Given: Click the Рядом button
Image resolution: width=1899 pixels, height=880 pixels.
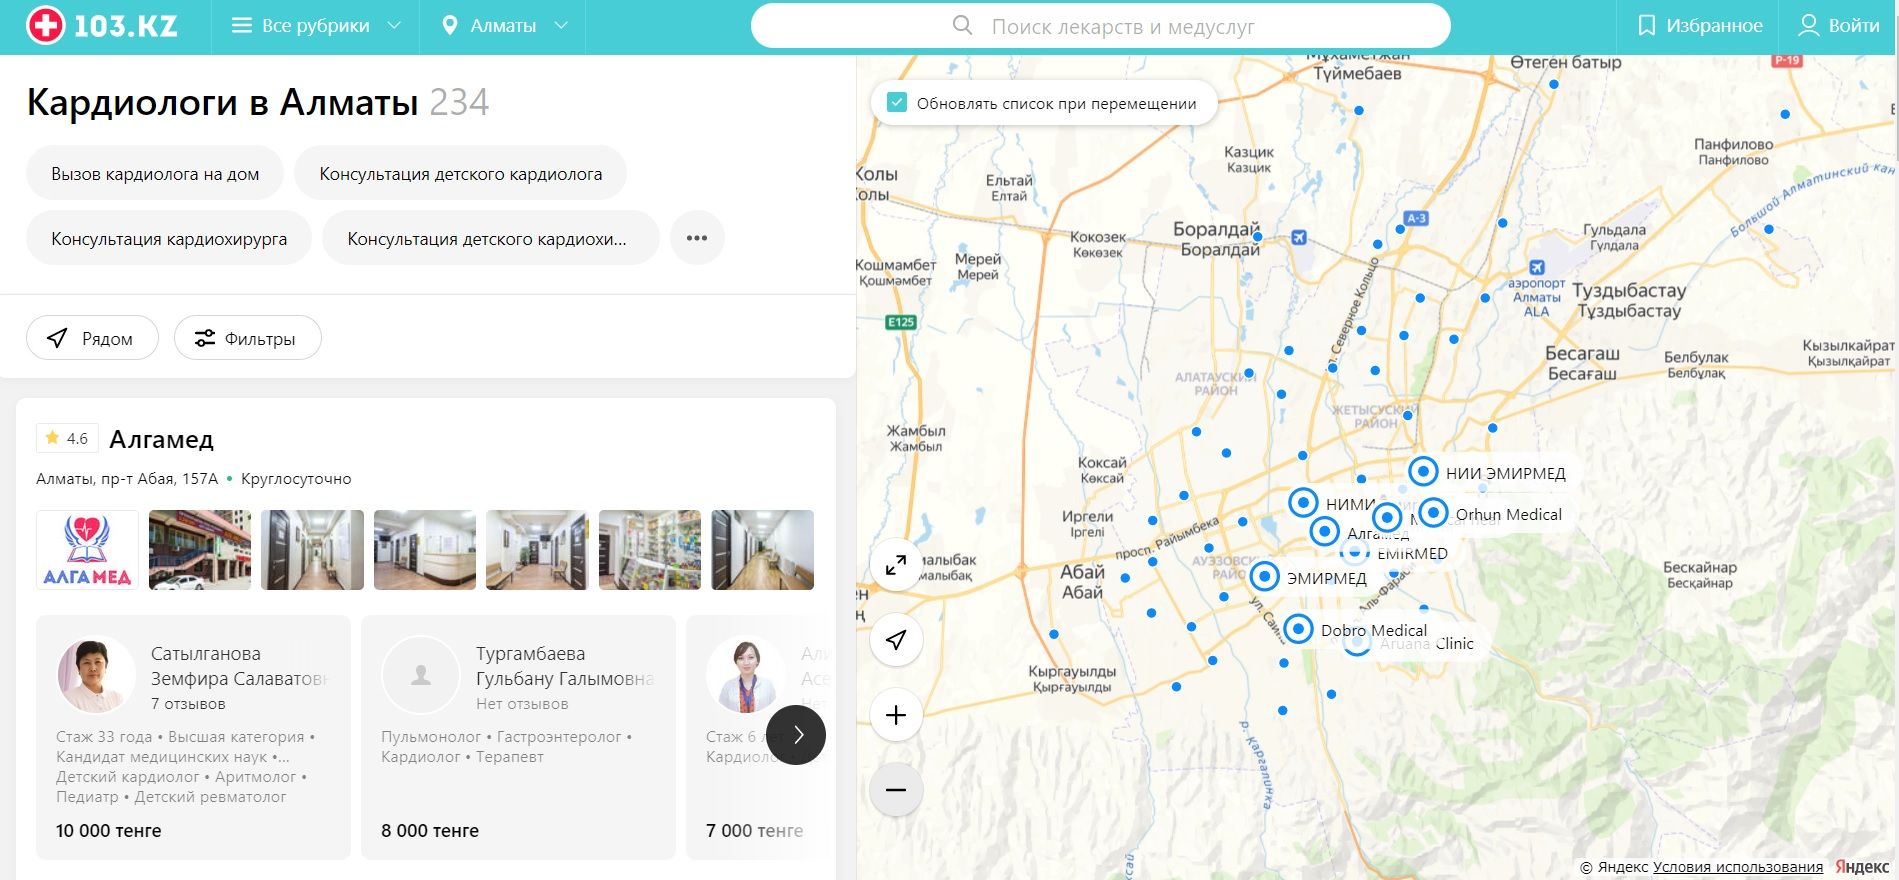Looking at the screenshot, I should (92, 338).
